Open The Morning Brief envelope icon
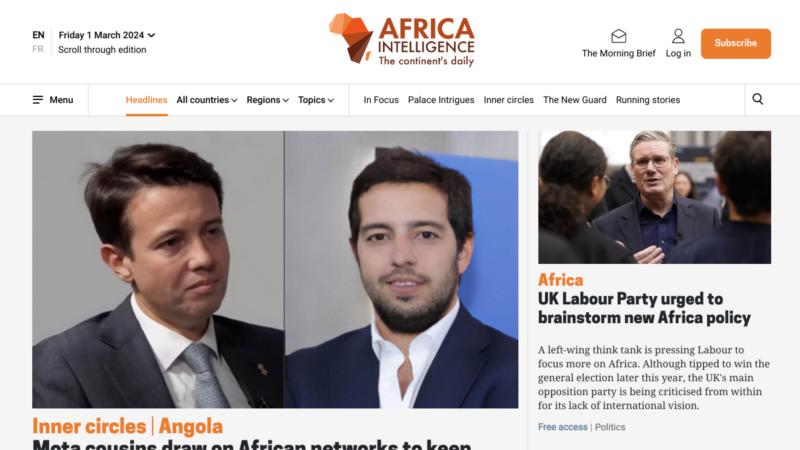 point(618,36)
